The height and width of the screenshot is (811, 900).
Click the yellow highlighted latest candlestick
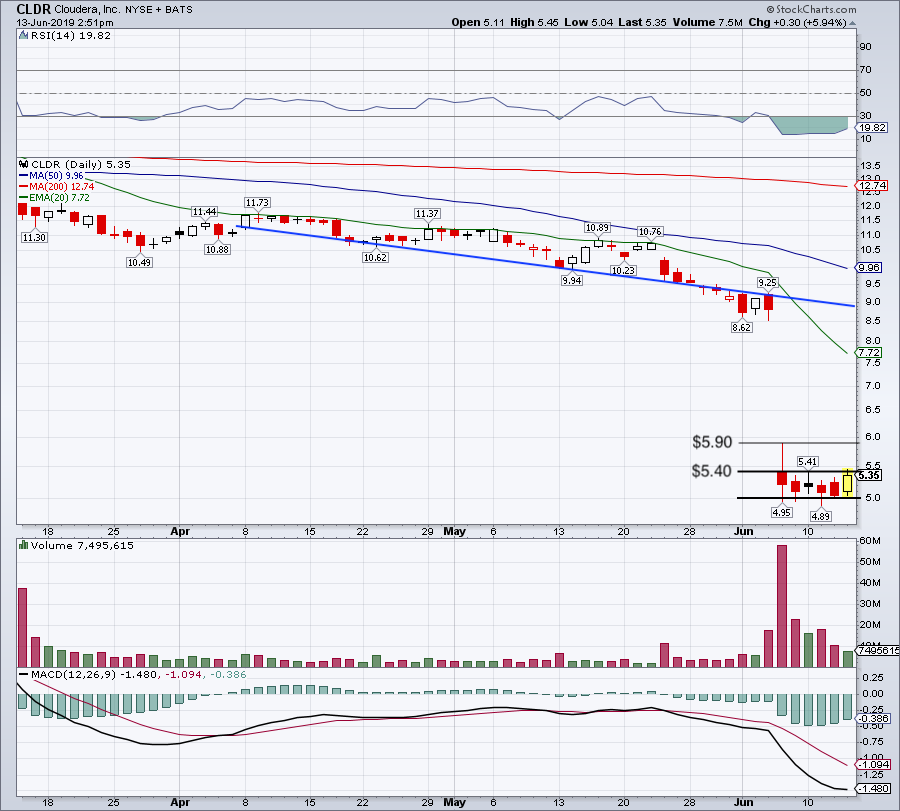tap(847, 483)
